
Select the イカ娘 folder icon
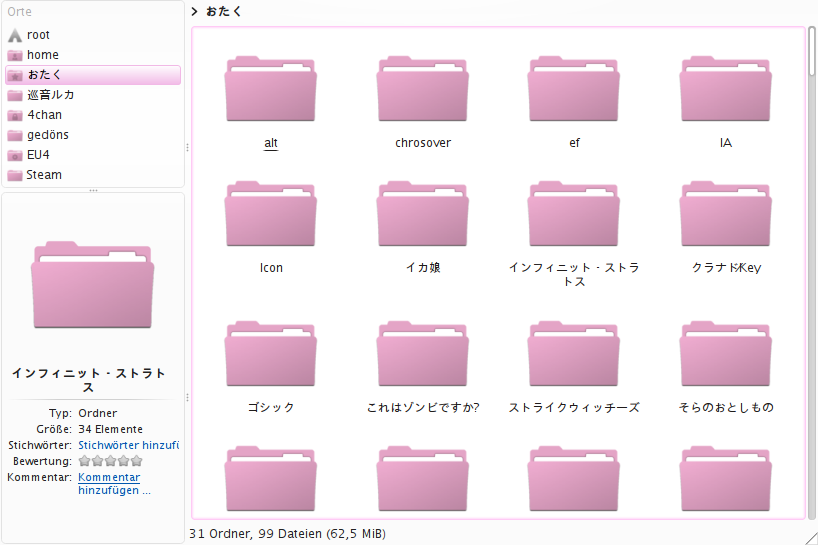(423, 214)
